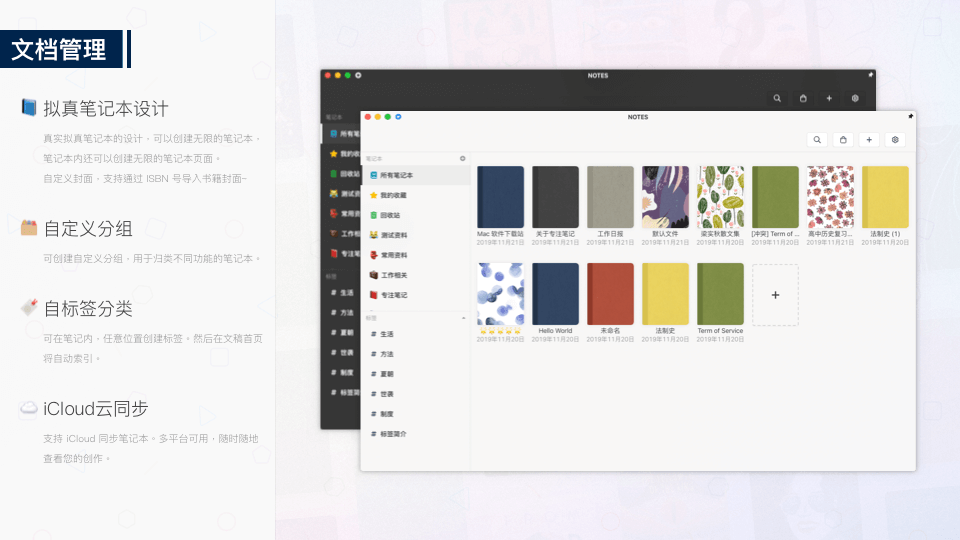This screenshot has height=540, width=960.
Task: Open the Term of Service notebook
Action: pyautogui.click(x=720, y=294)
